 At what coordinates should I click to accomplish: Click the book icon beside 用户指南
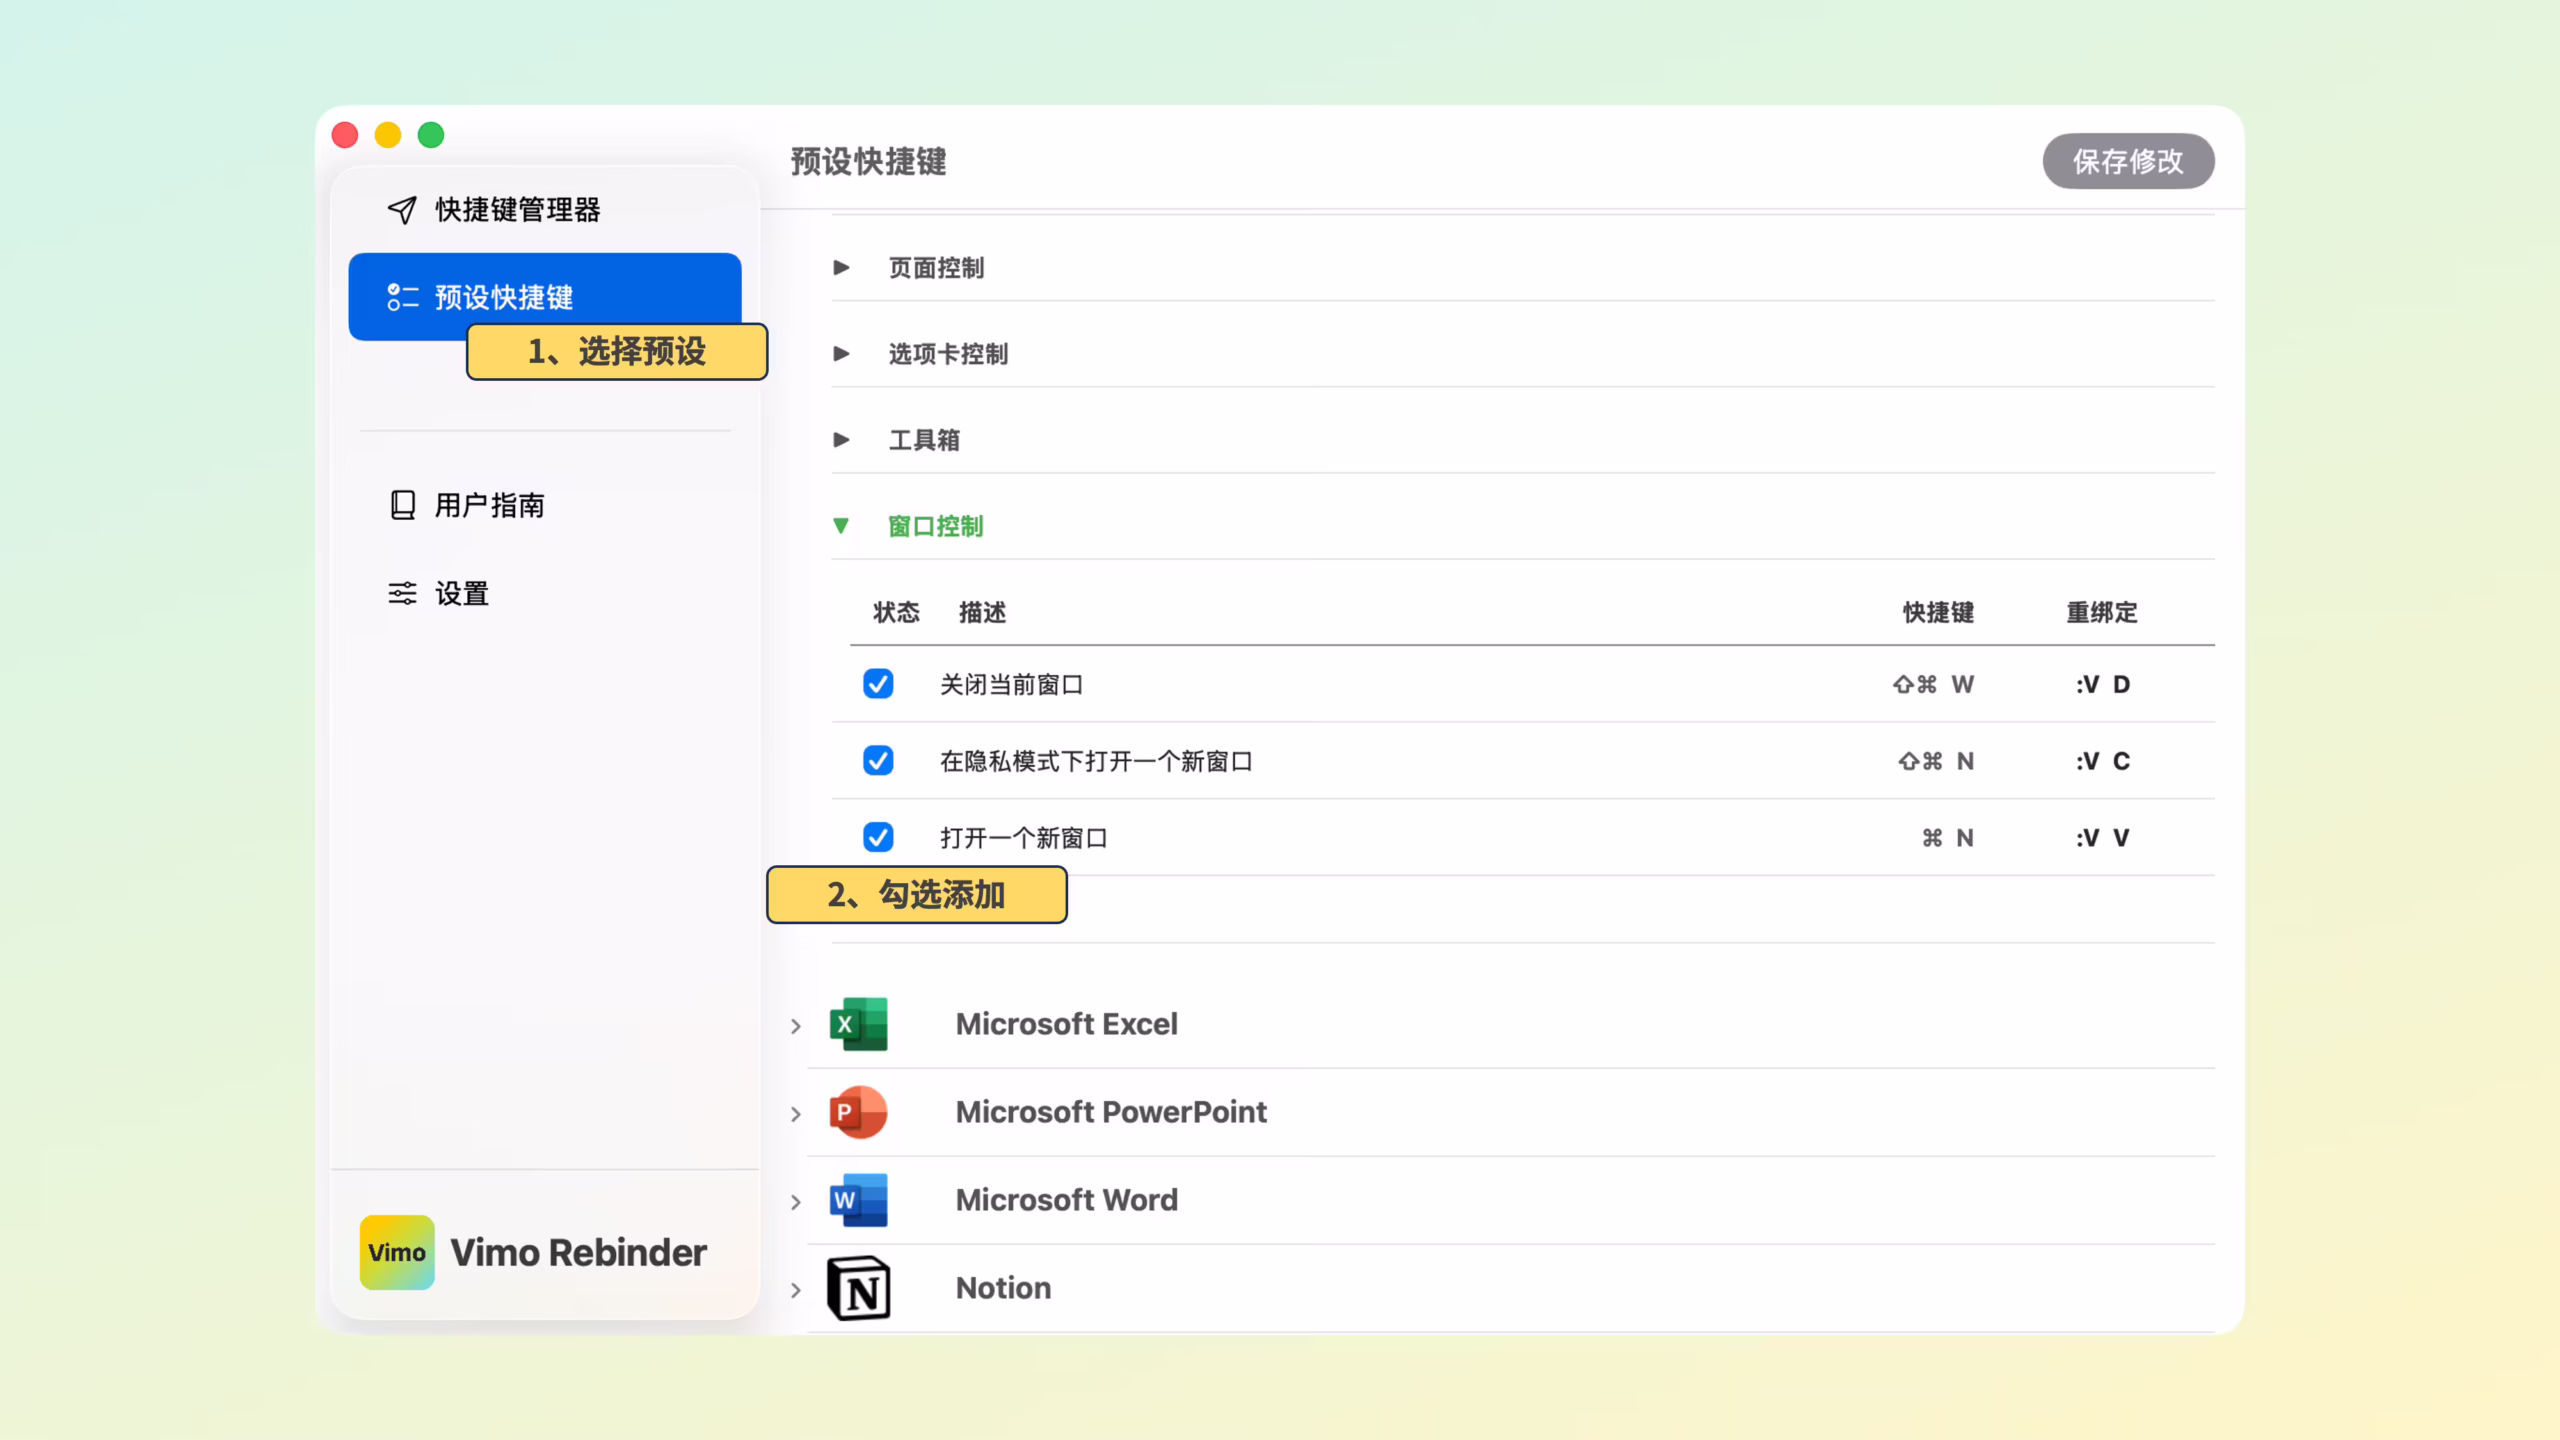(x=401, y=505)
